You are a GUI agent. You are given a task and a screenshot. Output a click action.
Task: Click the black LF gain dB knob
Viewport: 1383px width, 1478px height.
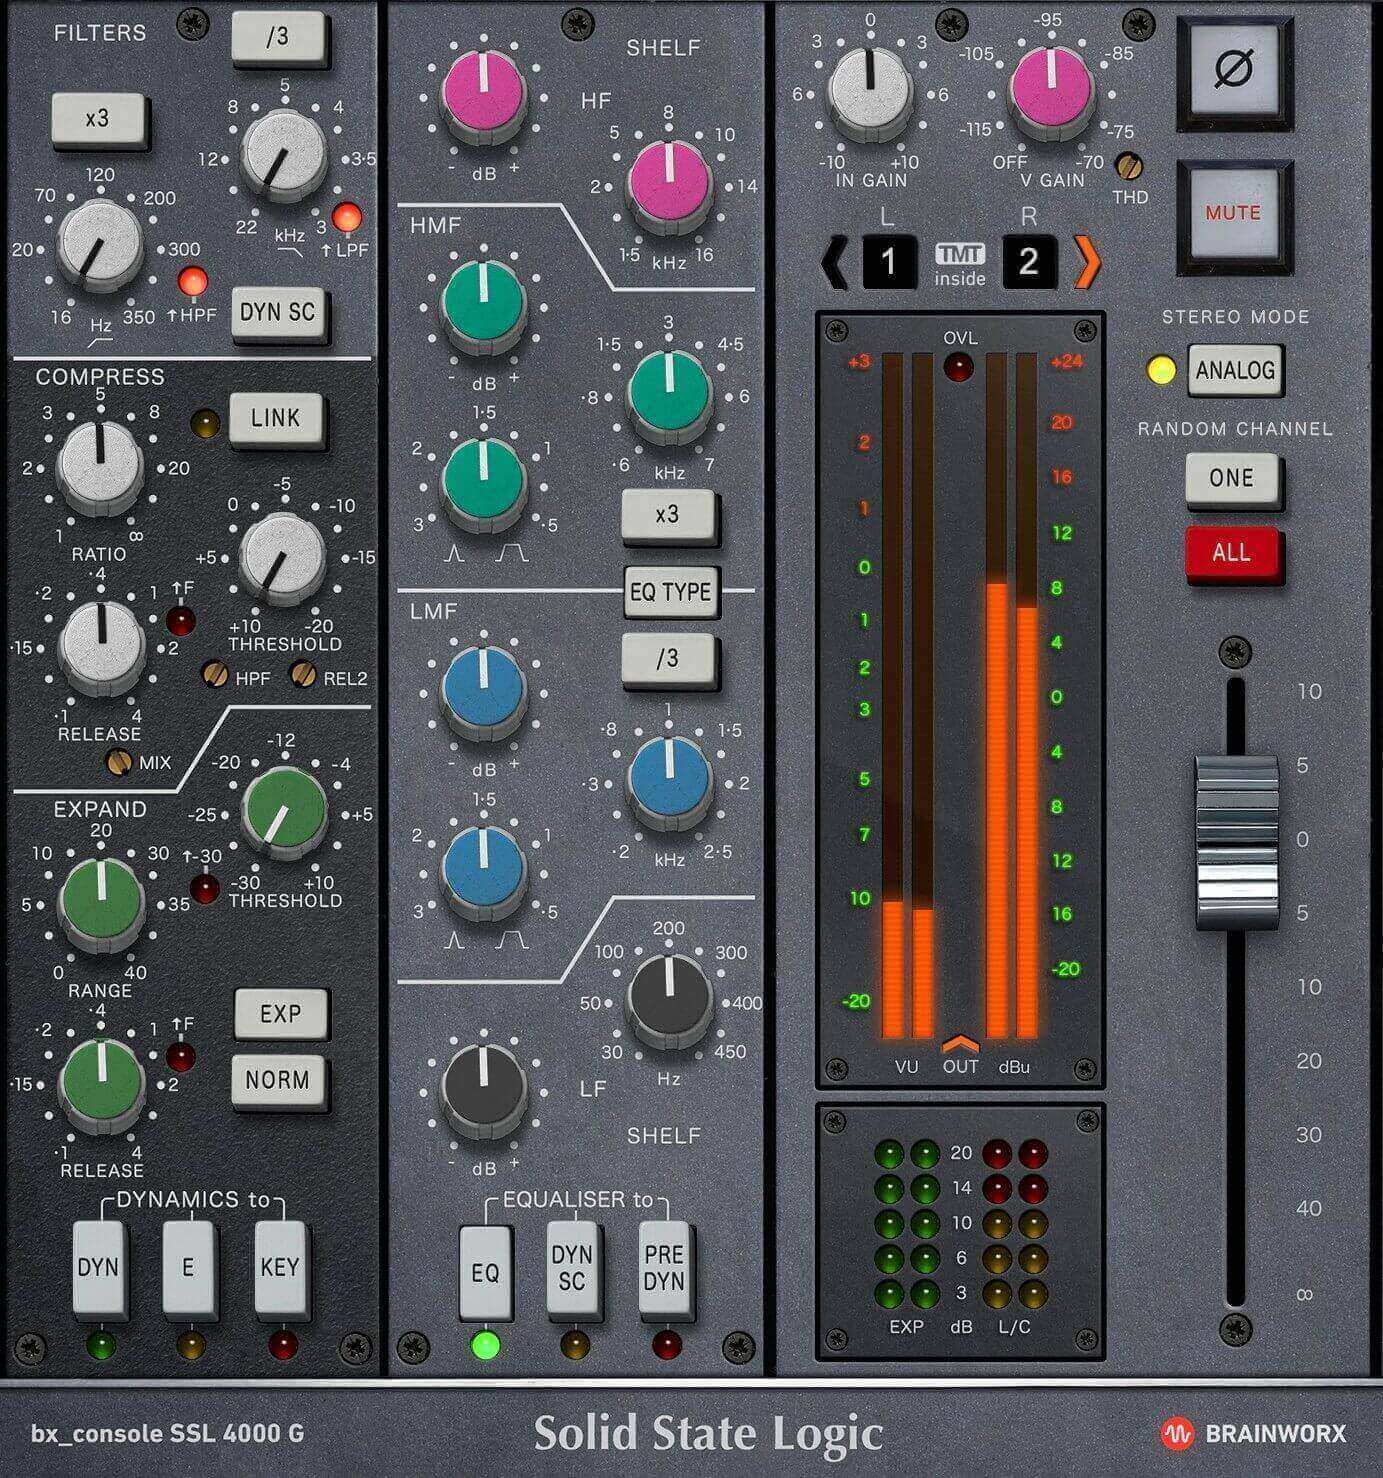coord(484,1091)
